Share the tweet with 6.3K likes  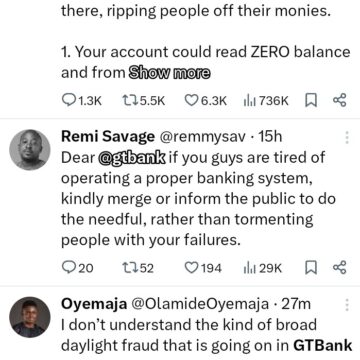coord(340,100)
